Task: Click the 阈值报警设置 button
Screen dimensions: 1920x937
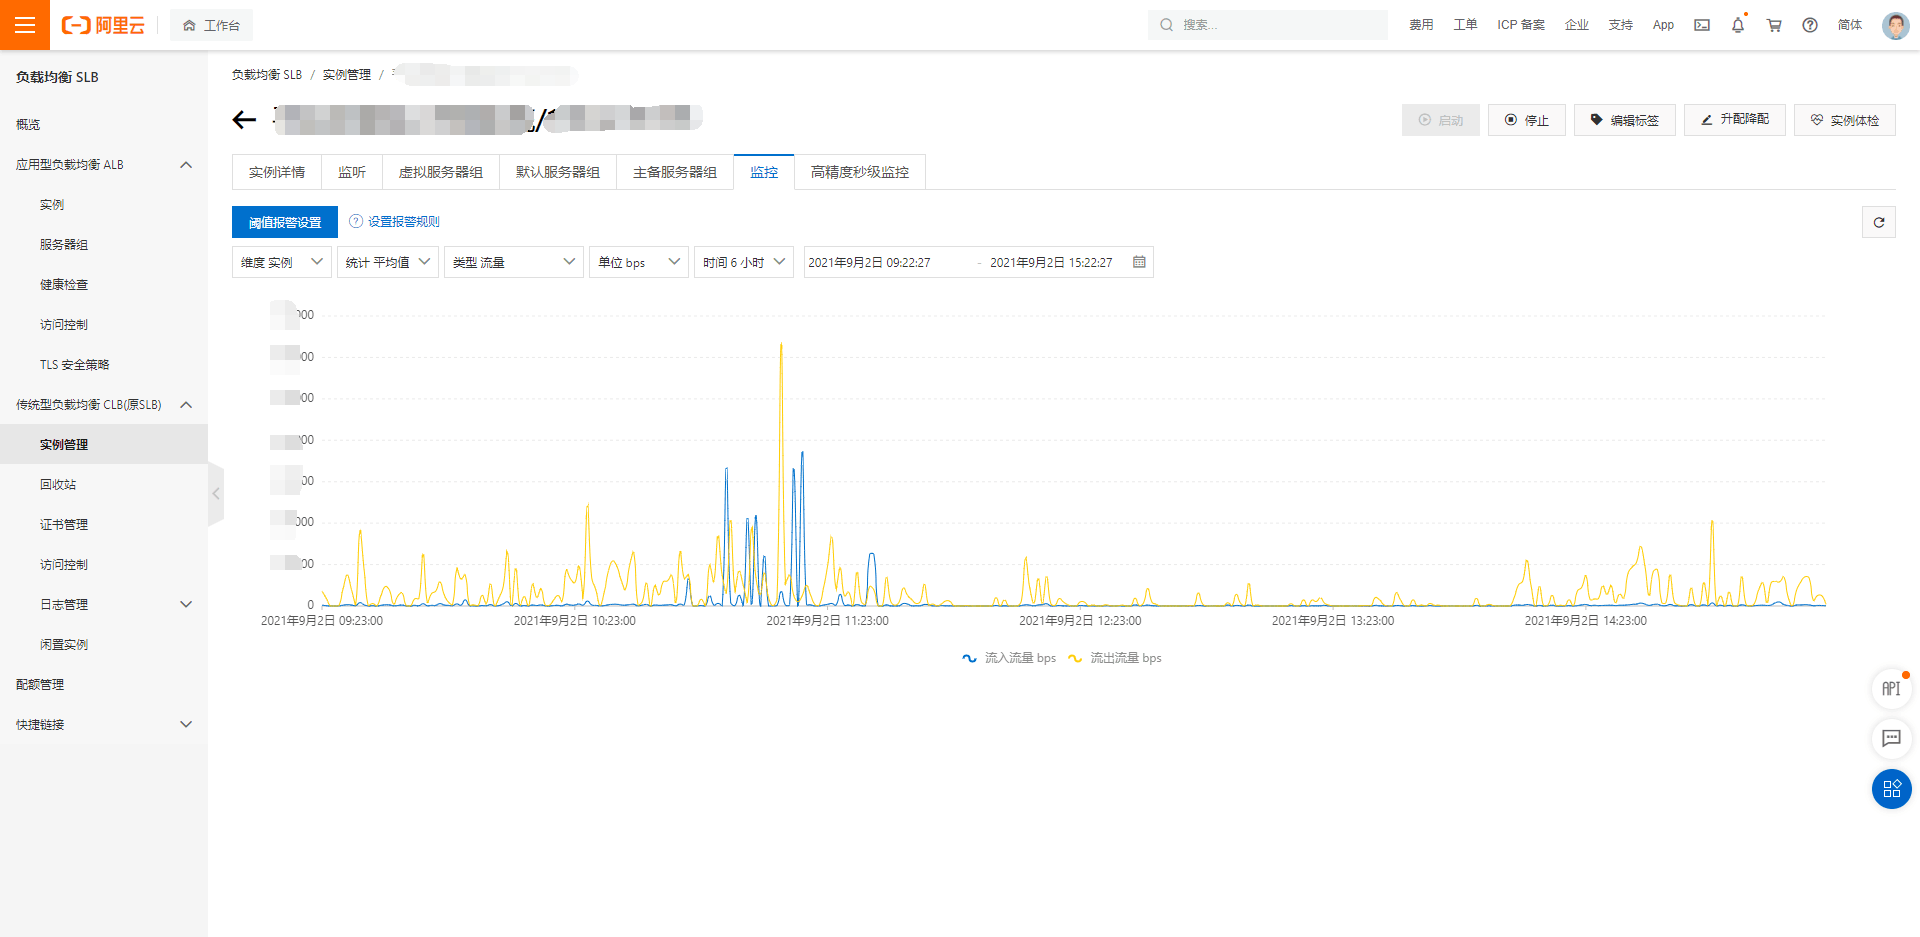Action: [x=285, y=222]
